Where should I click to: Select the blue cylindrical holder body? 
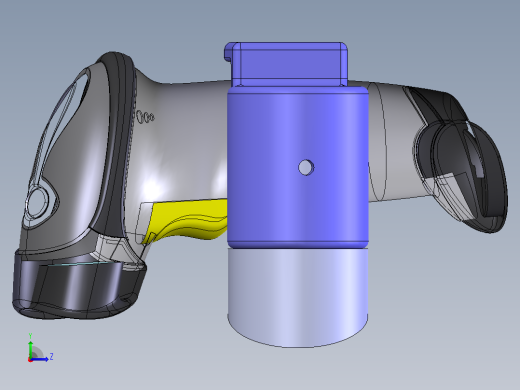click(298, 168)
